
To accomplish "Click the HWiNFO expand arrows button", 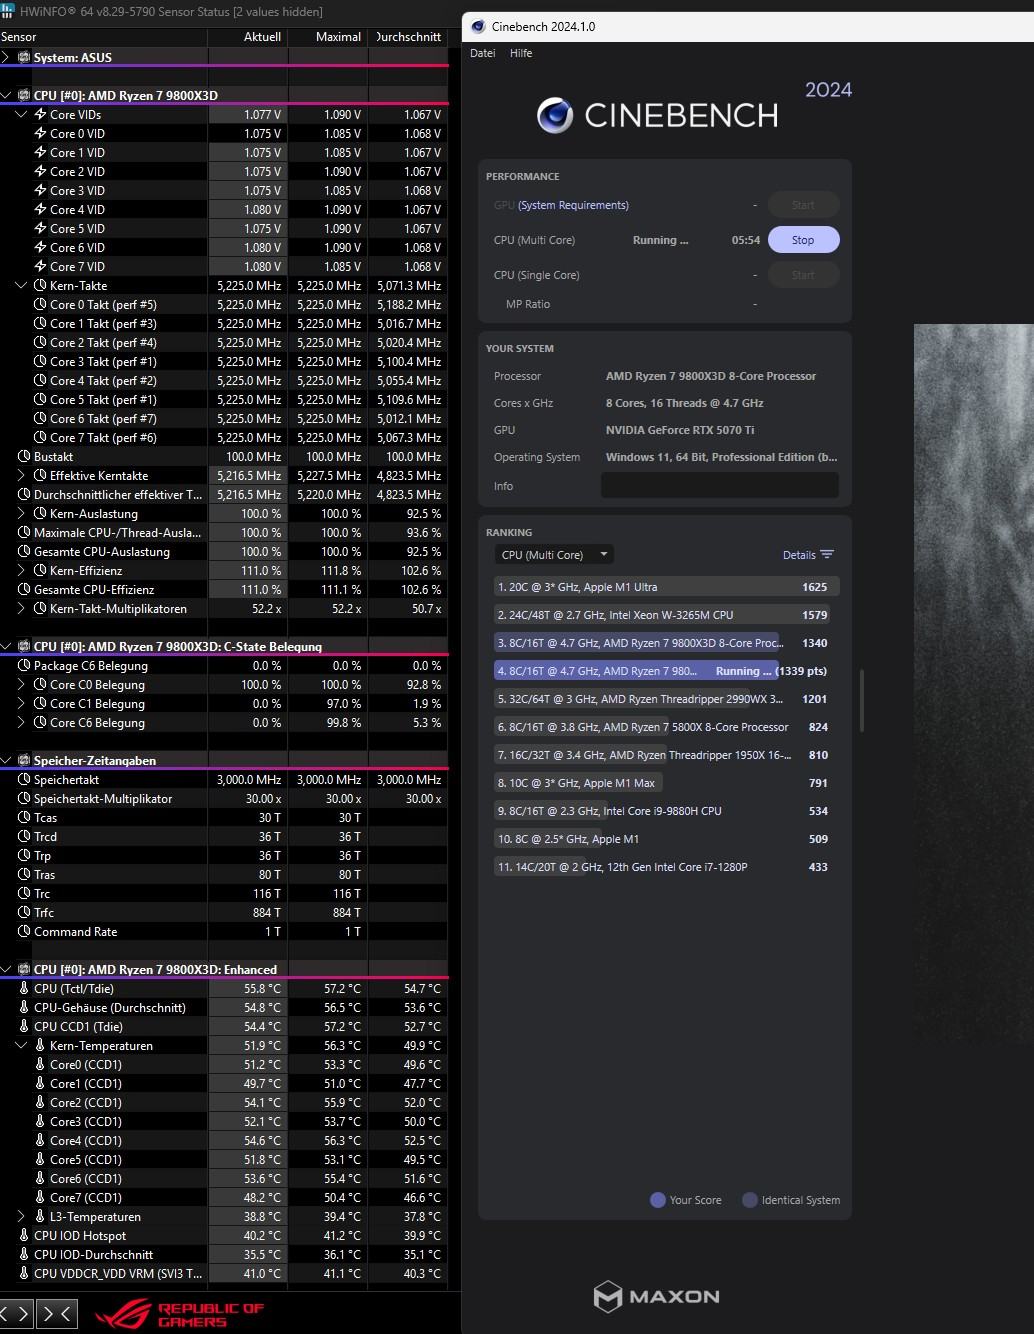I will click(17, 1313).
